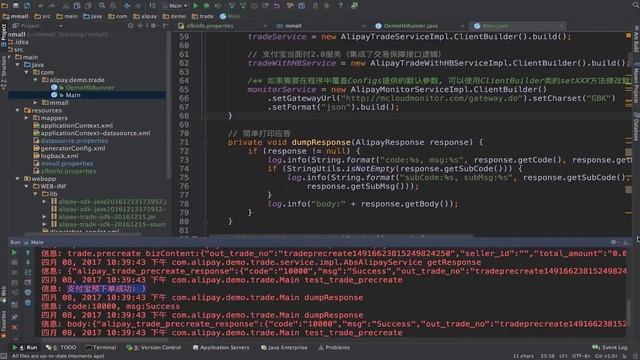
Task: Open Application Servers tool window
Action: (221, 347)
